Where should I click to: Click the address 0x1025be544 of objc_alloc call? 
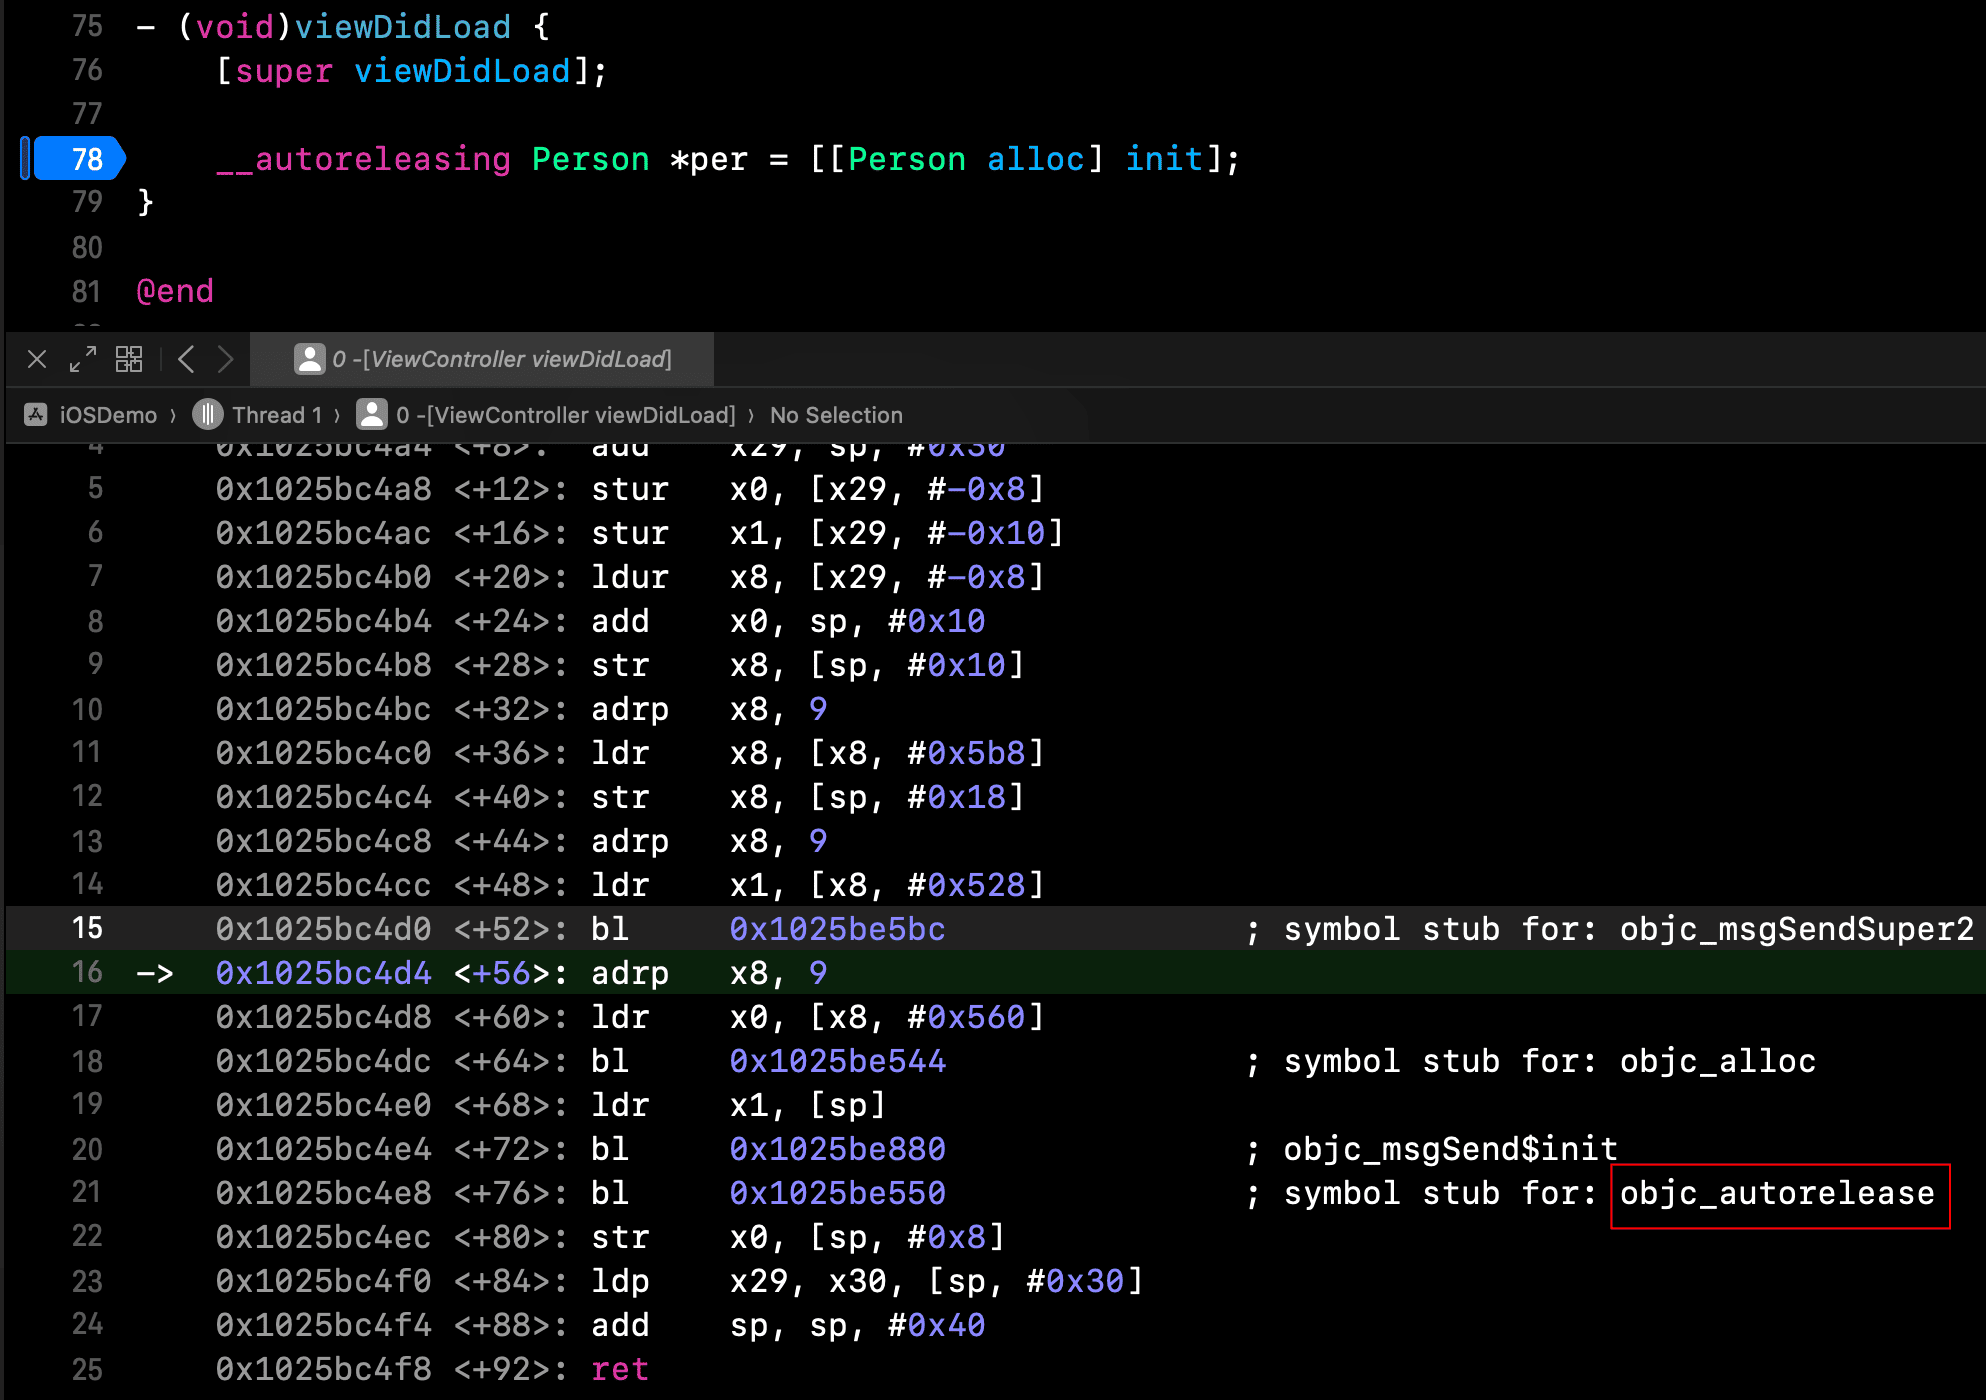point(837,1062)
